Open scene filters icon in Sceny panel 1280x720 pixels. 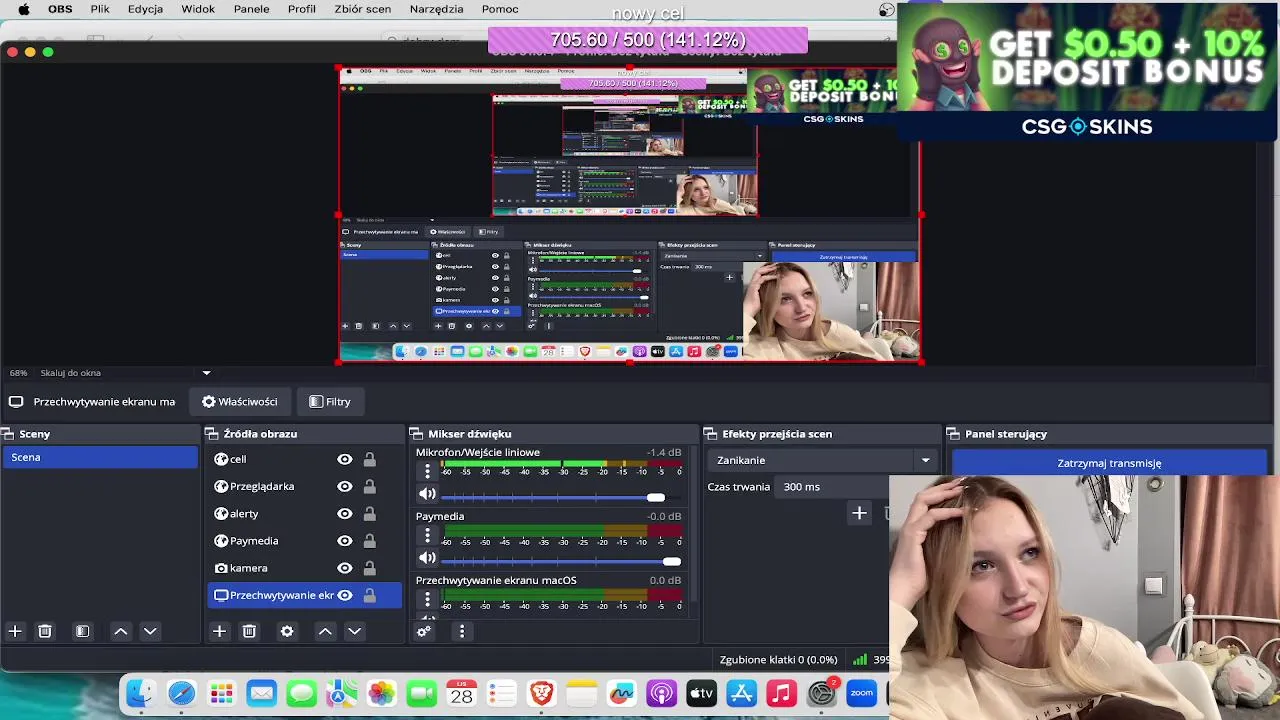83,631
